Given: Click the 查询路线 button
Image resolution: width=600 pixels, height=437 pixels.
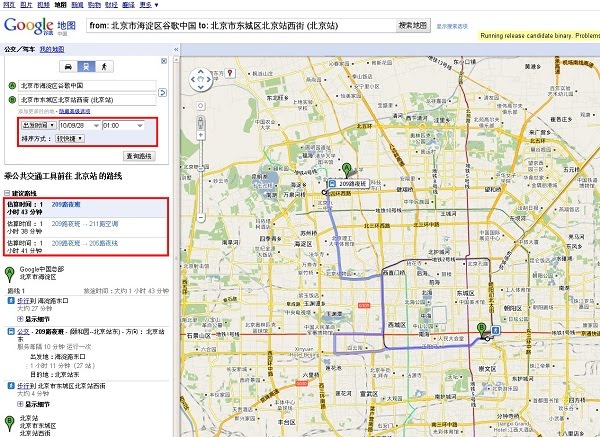Looking at the screenshot, I should (x=139, y=156).
